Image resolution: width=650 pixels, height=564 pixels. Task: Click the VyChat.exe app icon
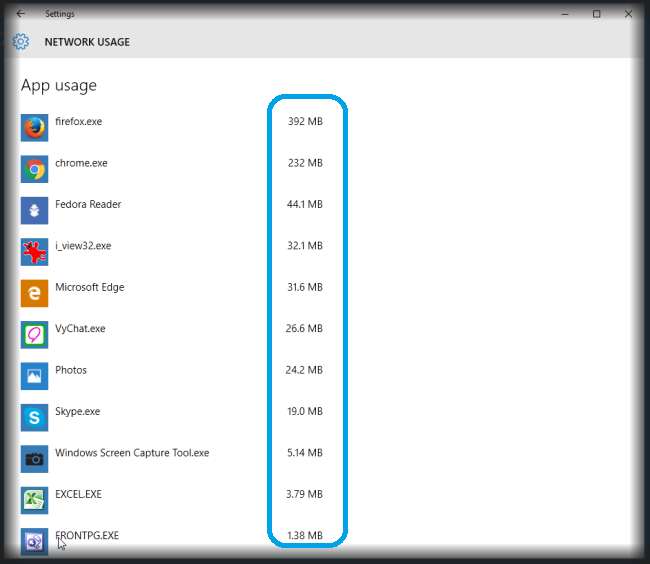coord(34,335)
